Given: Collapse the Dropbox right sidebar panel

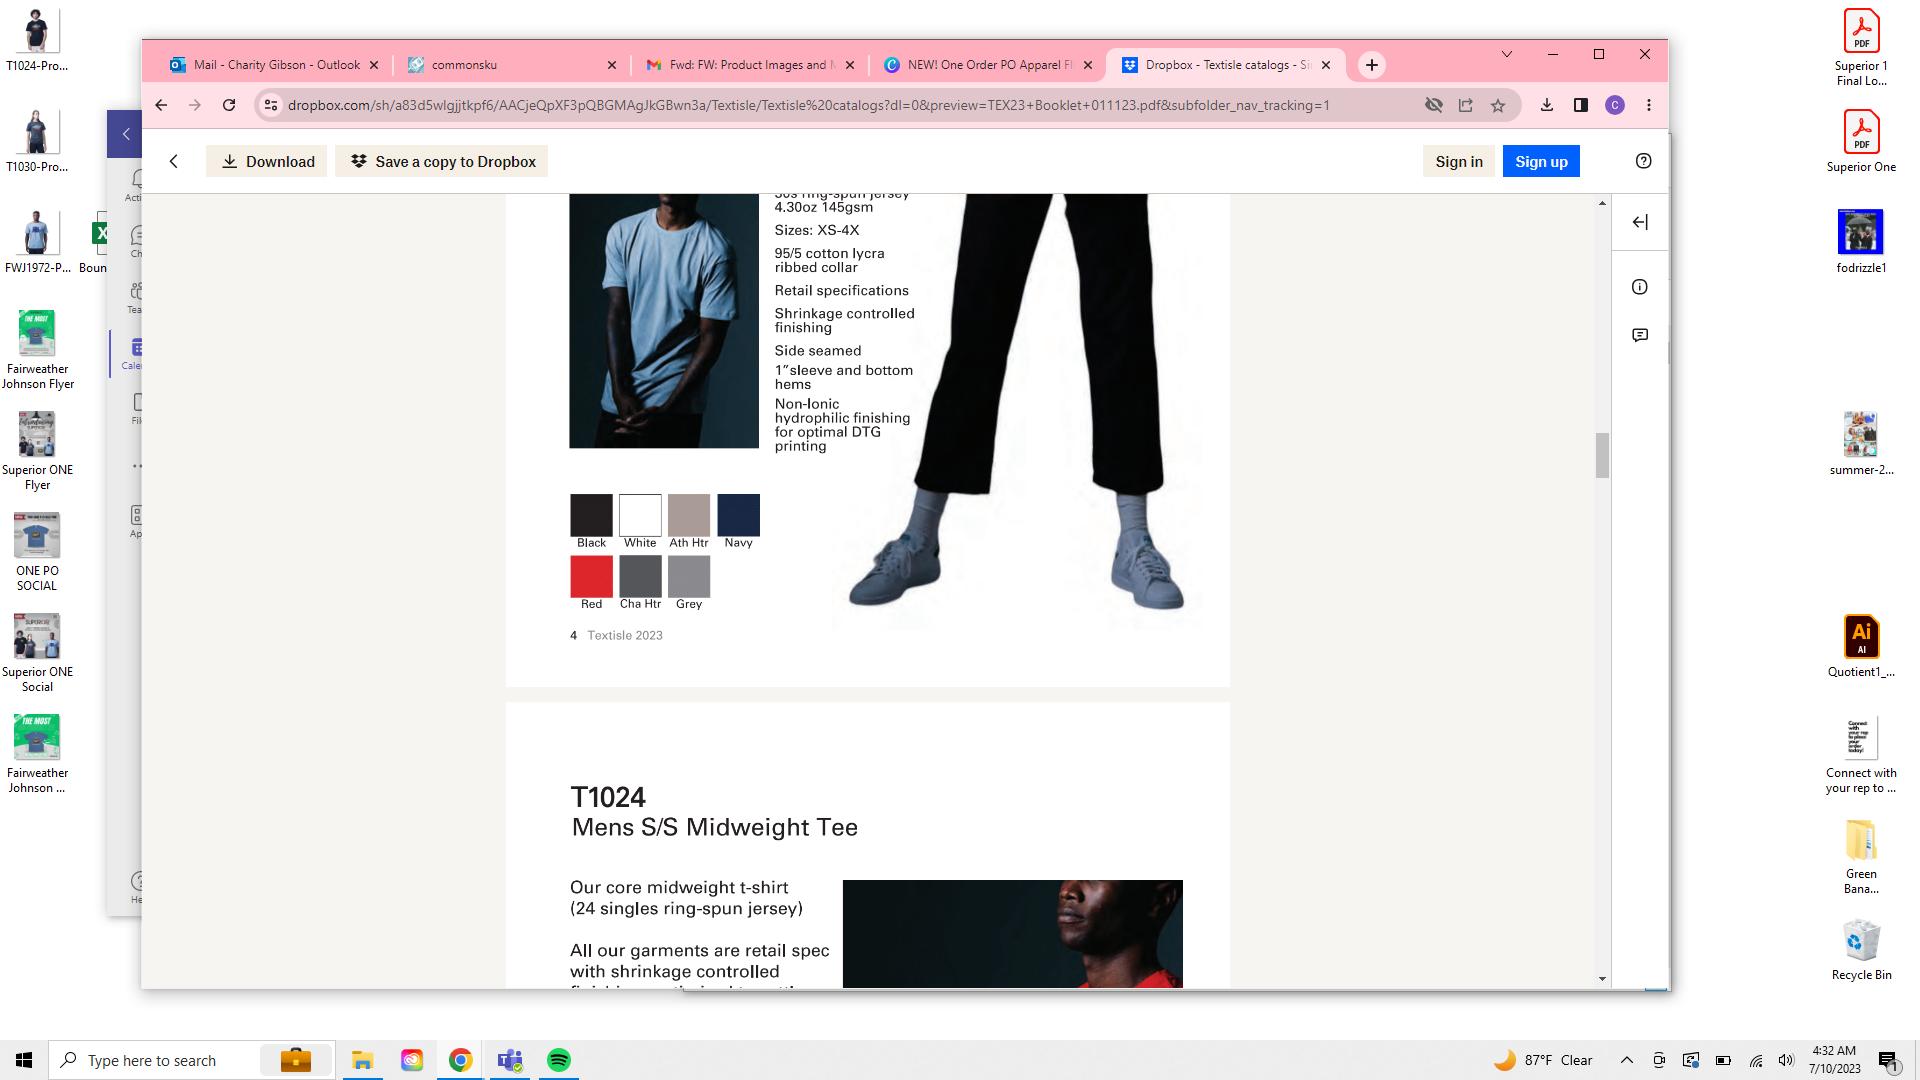Looking at the screenshot, I should [1640, 222].
